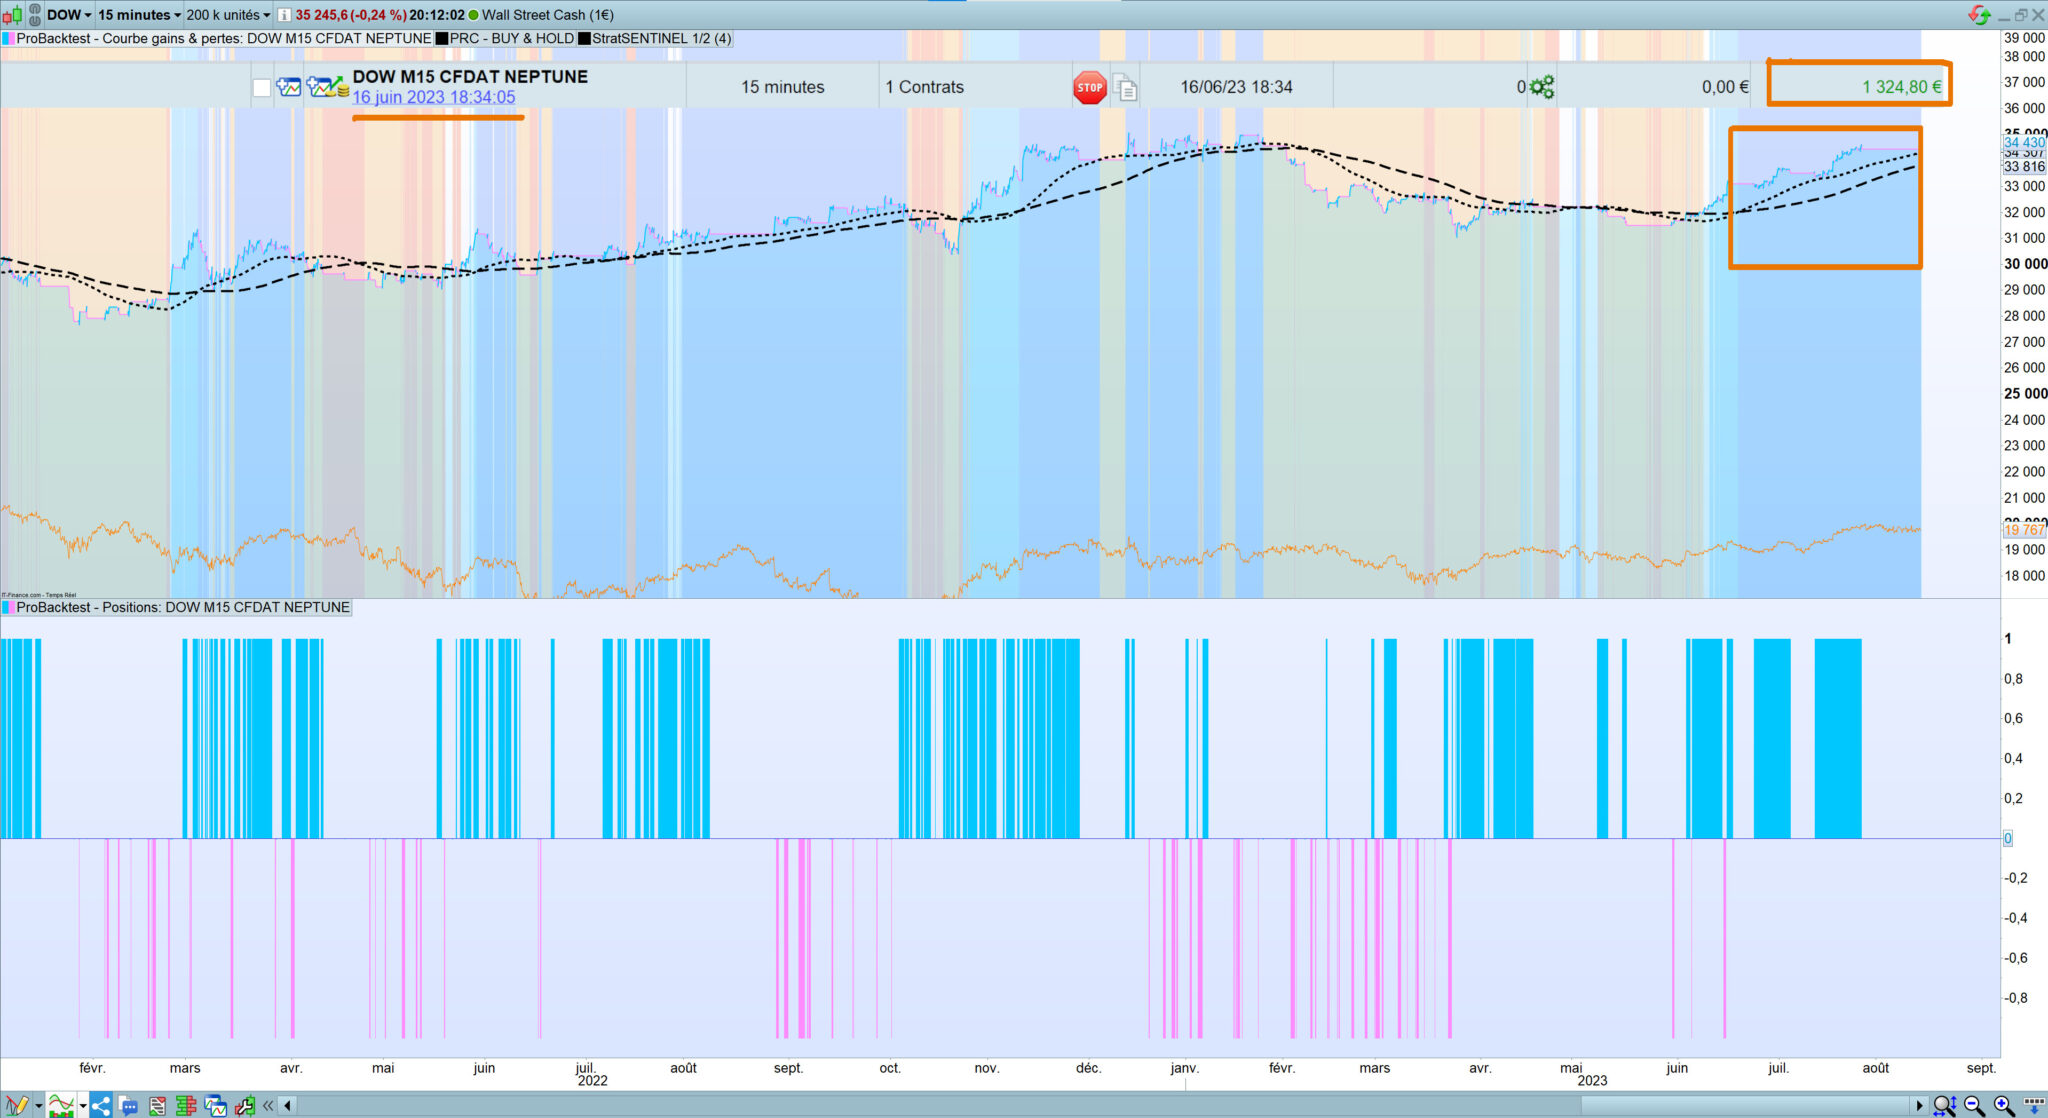Open the drawing pencil tool
2048x1118 pixels.
17,1105
